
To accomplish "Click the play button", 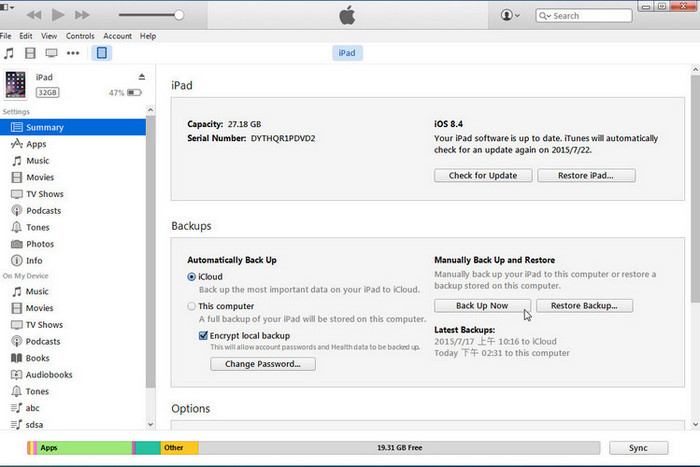I will (x=58, y=15).
